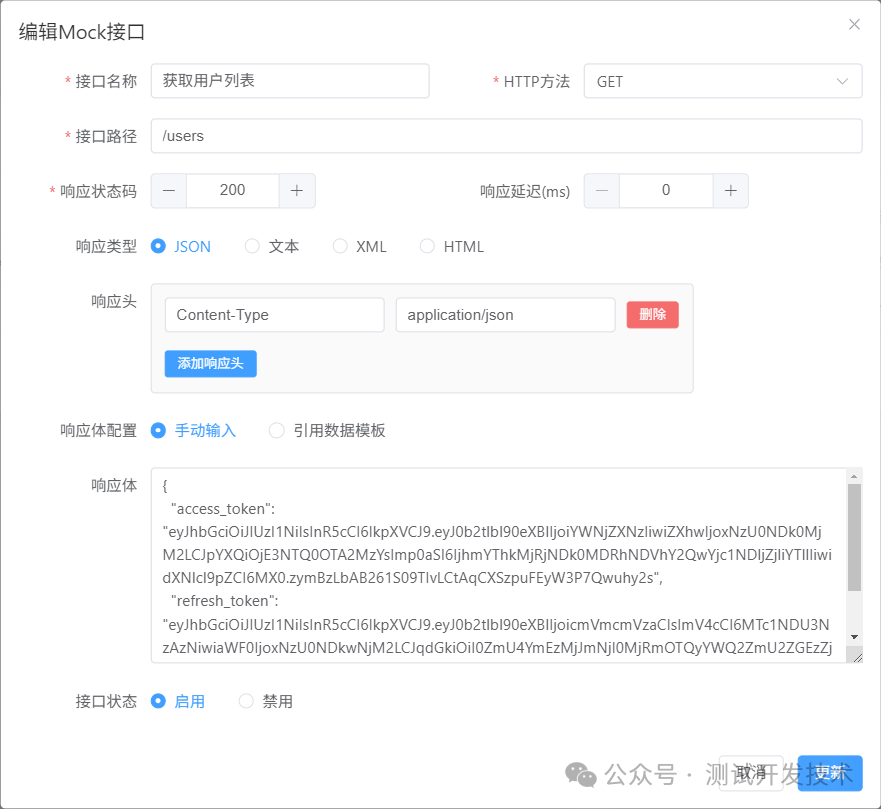This screenshot has height=809, width=881.
Task: Click the application/json header value field
Action: [505, 314]
